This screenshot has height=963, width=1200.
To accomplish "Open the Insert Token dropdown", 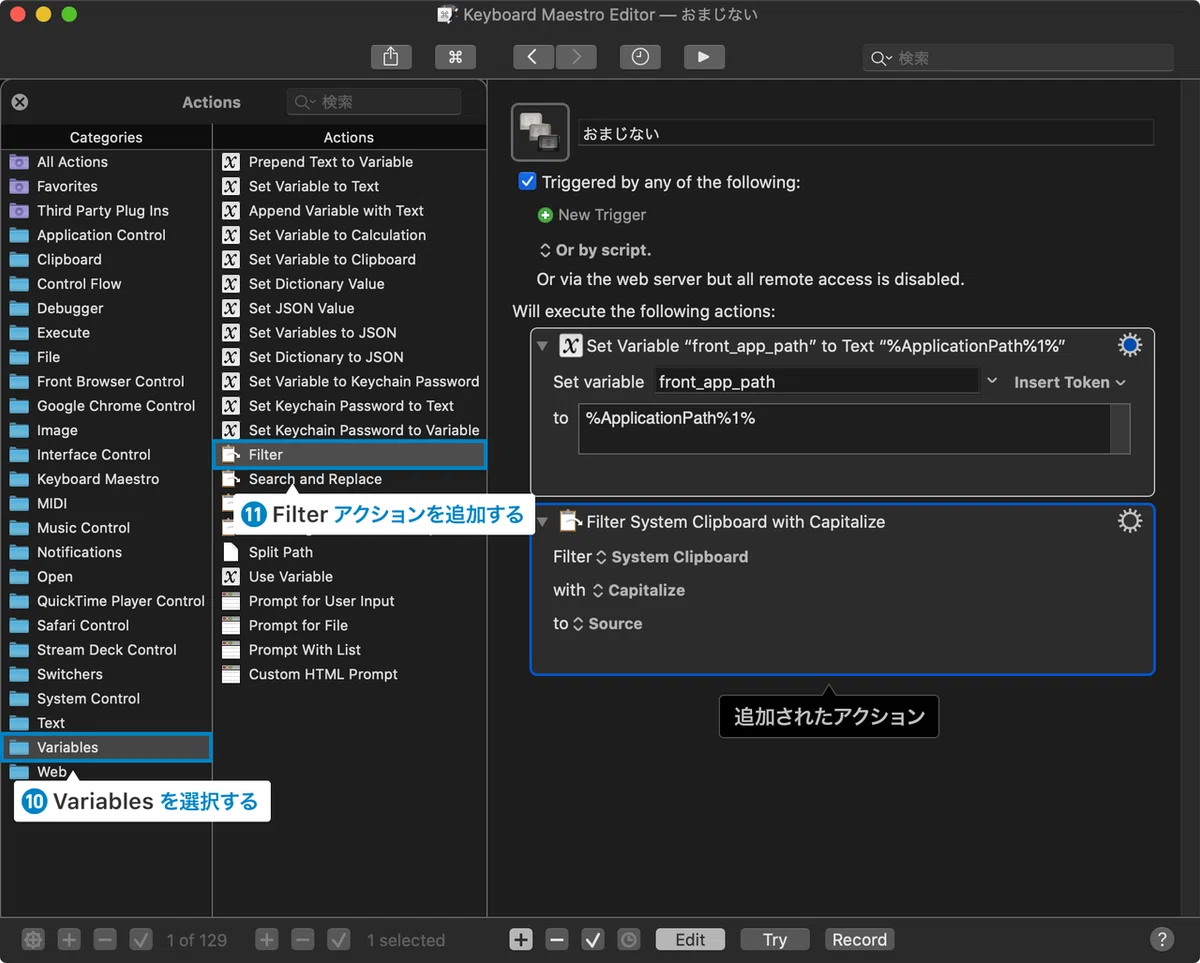I will 1069,382.
